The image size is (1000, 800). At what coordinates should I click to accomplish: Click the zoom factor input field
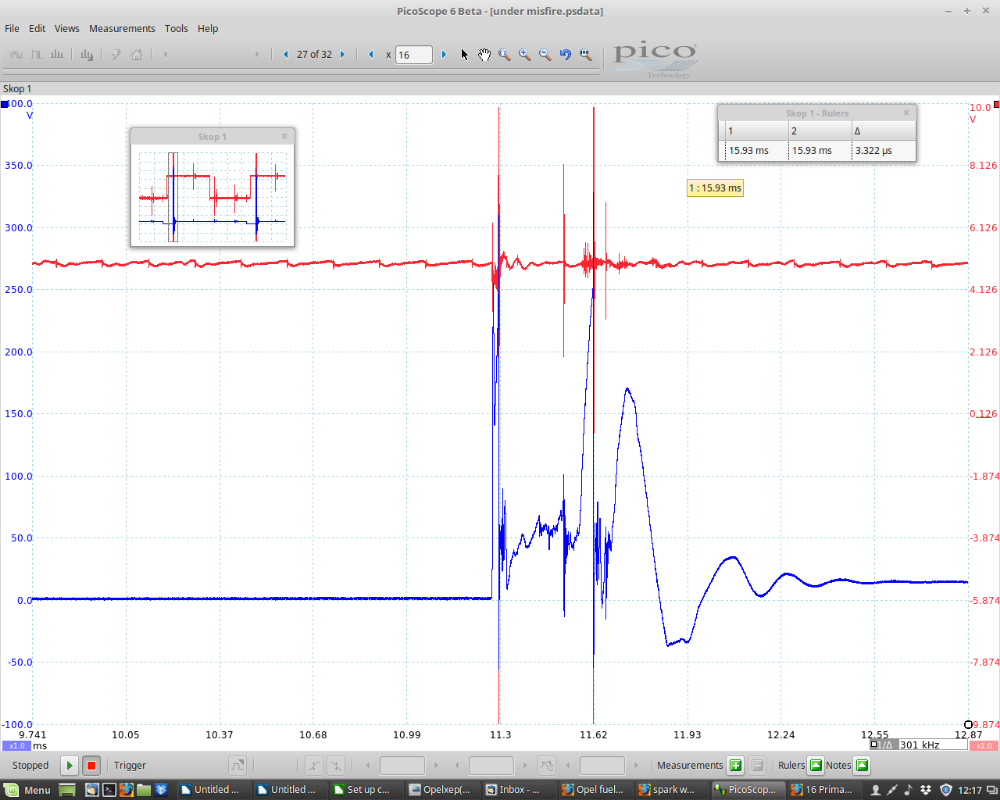point(414,55)
